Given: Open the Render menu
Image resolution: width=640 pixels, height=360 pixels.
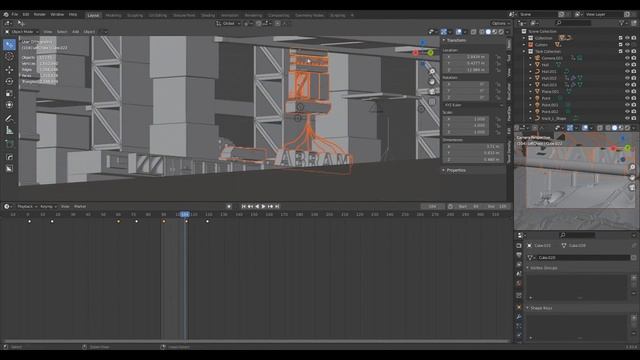Looking at the screenshot, I should click(x=40, y=14).
